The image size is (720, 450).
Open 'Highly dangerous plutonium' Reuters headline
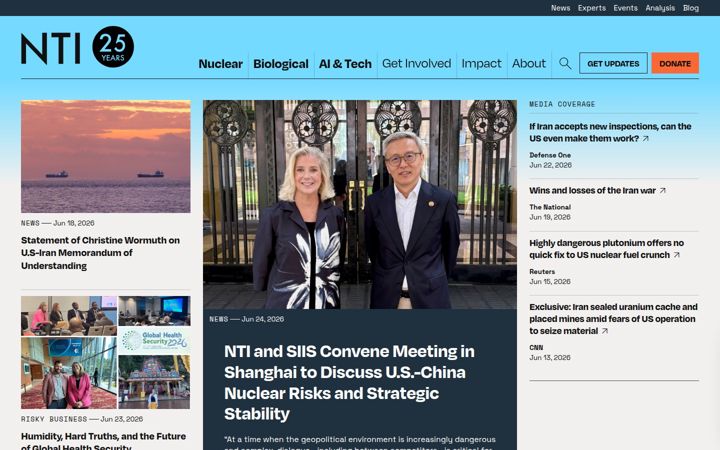606,249
